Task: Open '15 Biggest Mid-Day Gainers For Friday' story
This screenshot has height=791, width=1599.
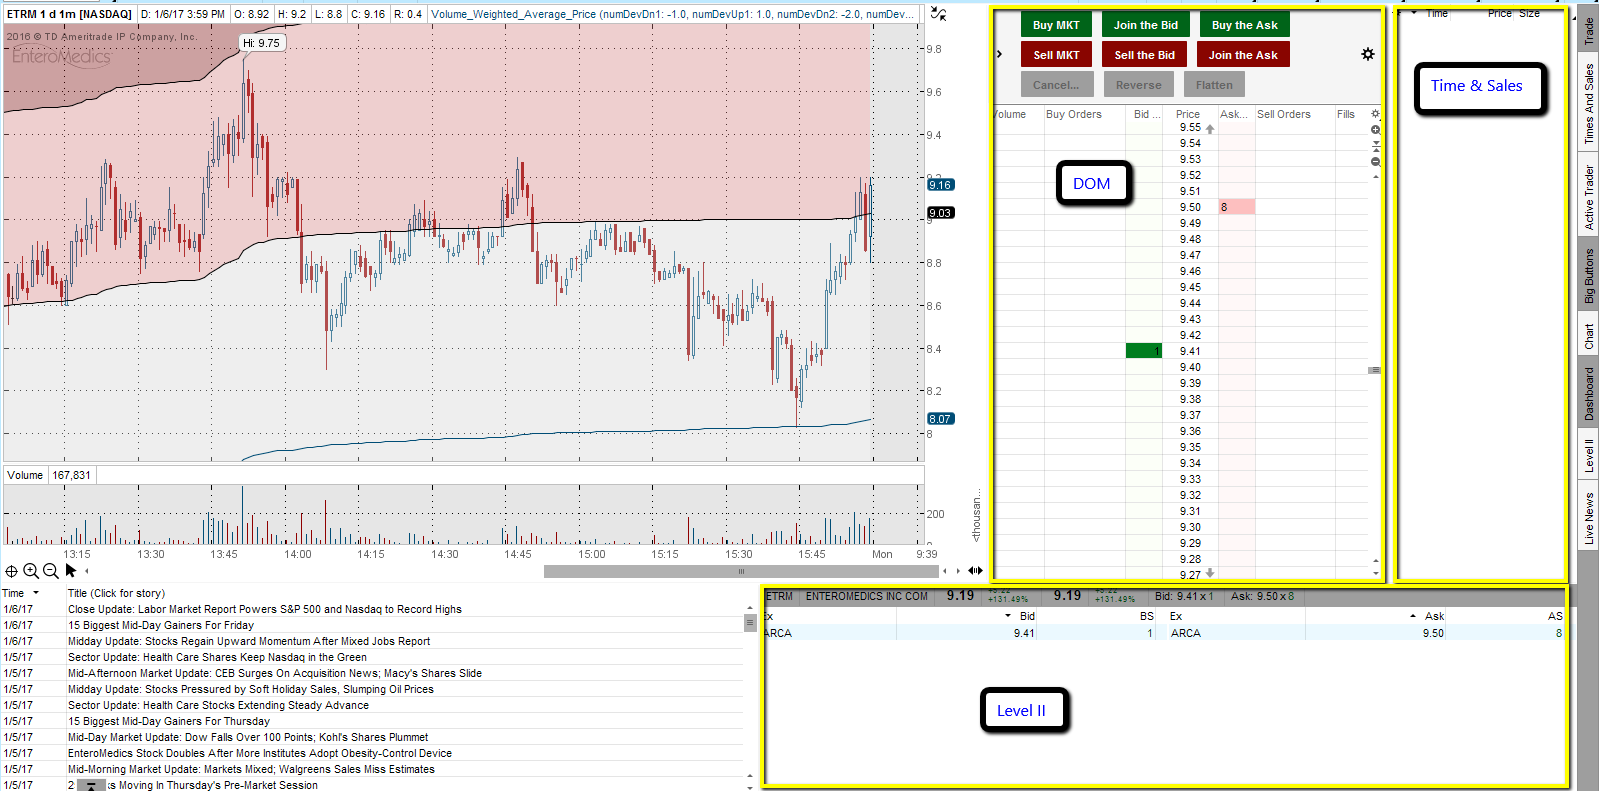Action: 161,625
